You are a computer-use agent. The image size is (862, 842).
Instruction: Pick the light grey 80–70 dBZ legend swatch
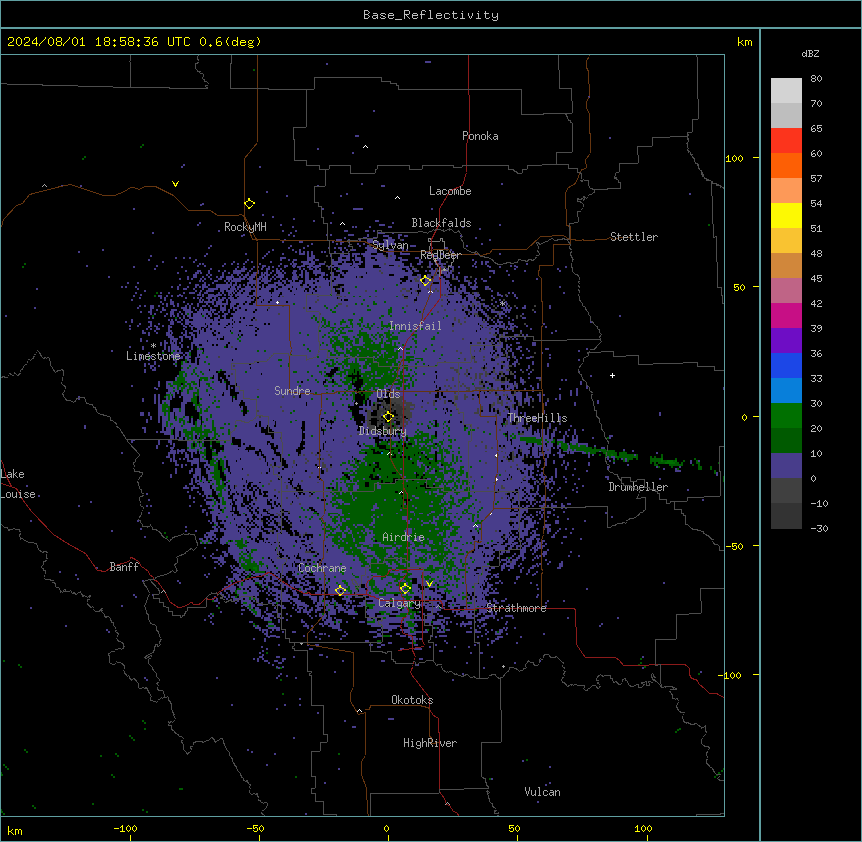pos(786,91)
